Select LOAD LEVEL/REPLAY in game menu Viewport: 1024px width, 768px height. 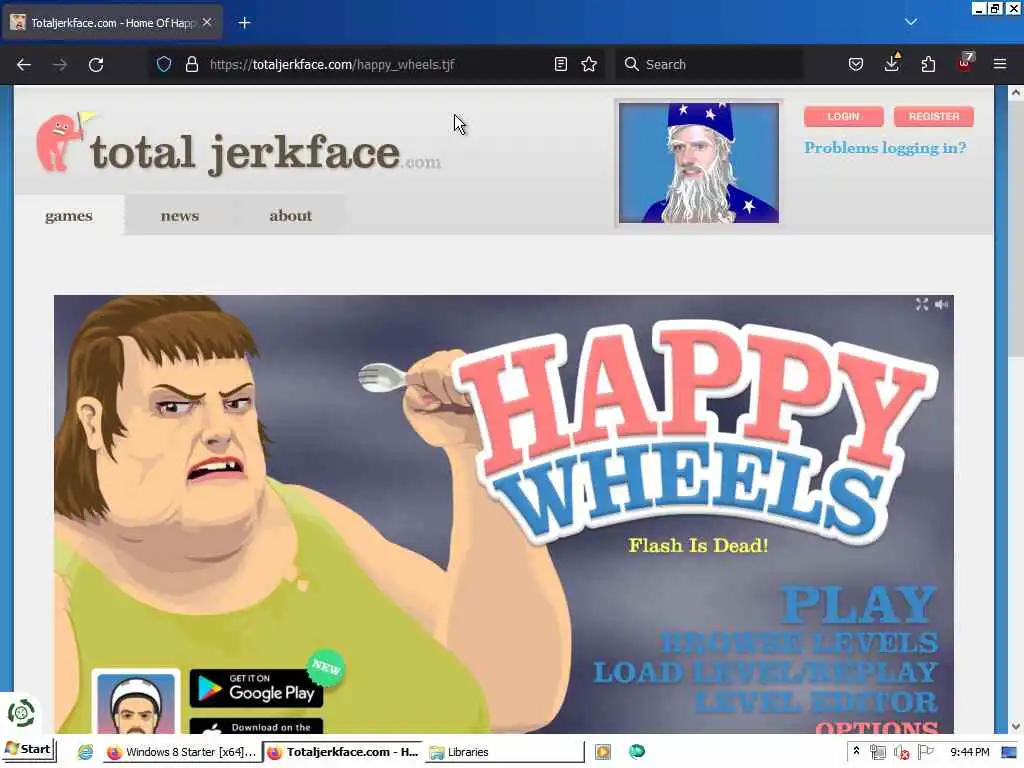click(765, 672)
